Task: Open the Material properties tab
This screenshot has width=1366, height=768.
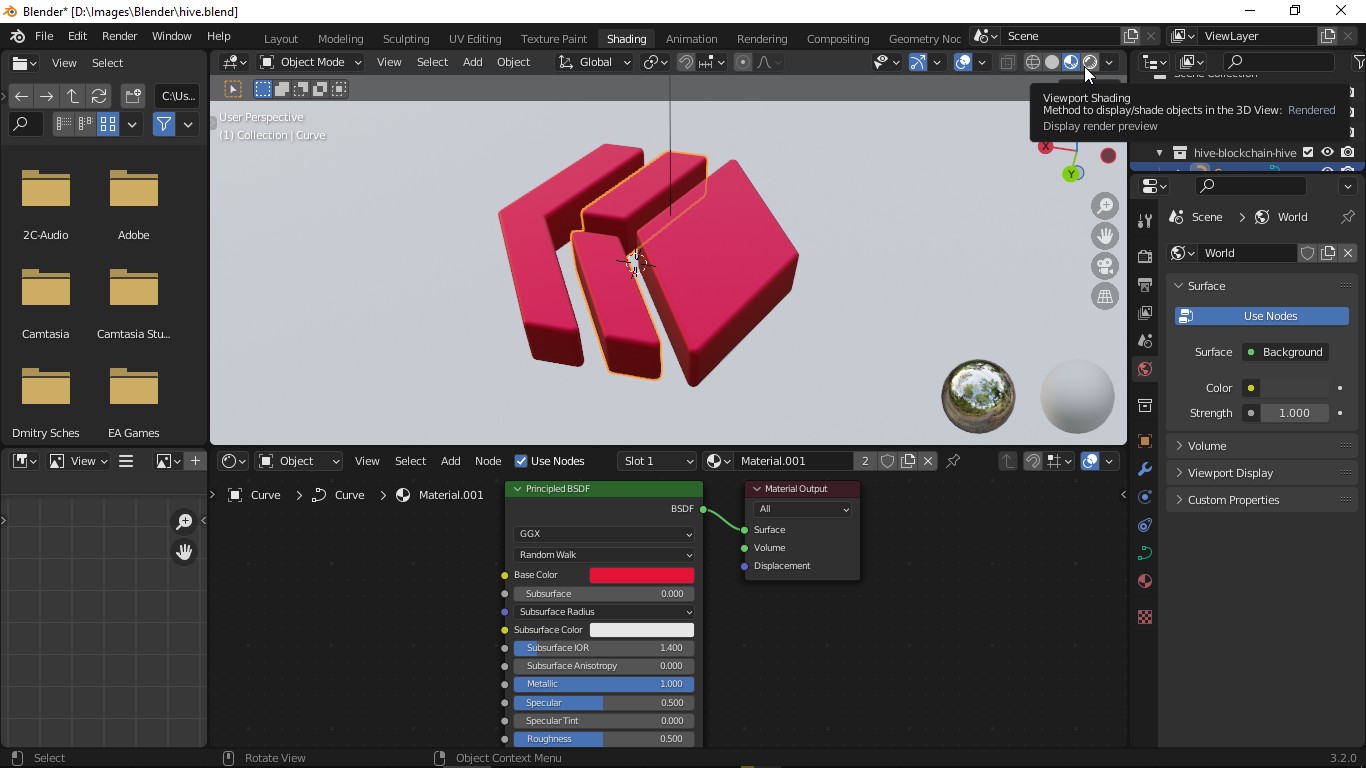Action: (1145, 581)
